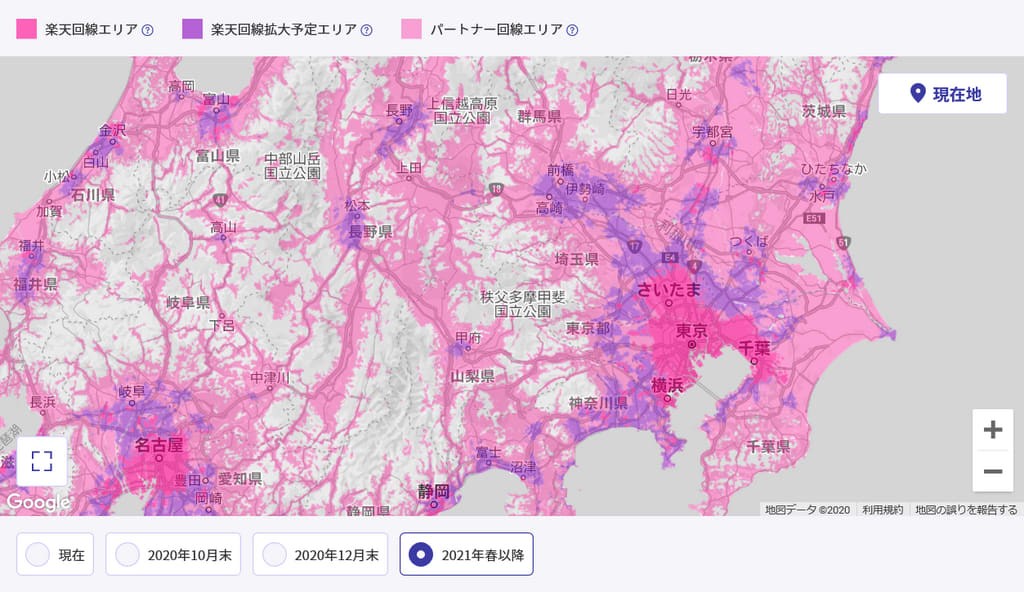Click the 名古屋 city label
Screen dimensions: 1024x592
[x=159, y=446]
